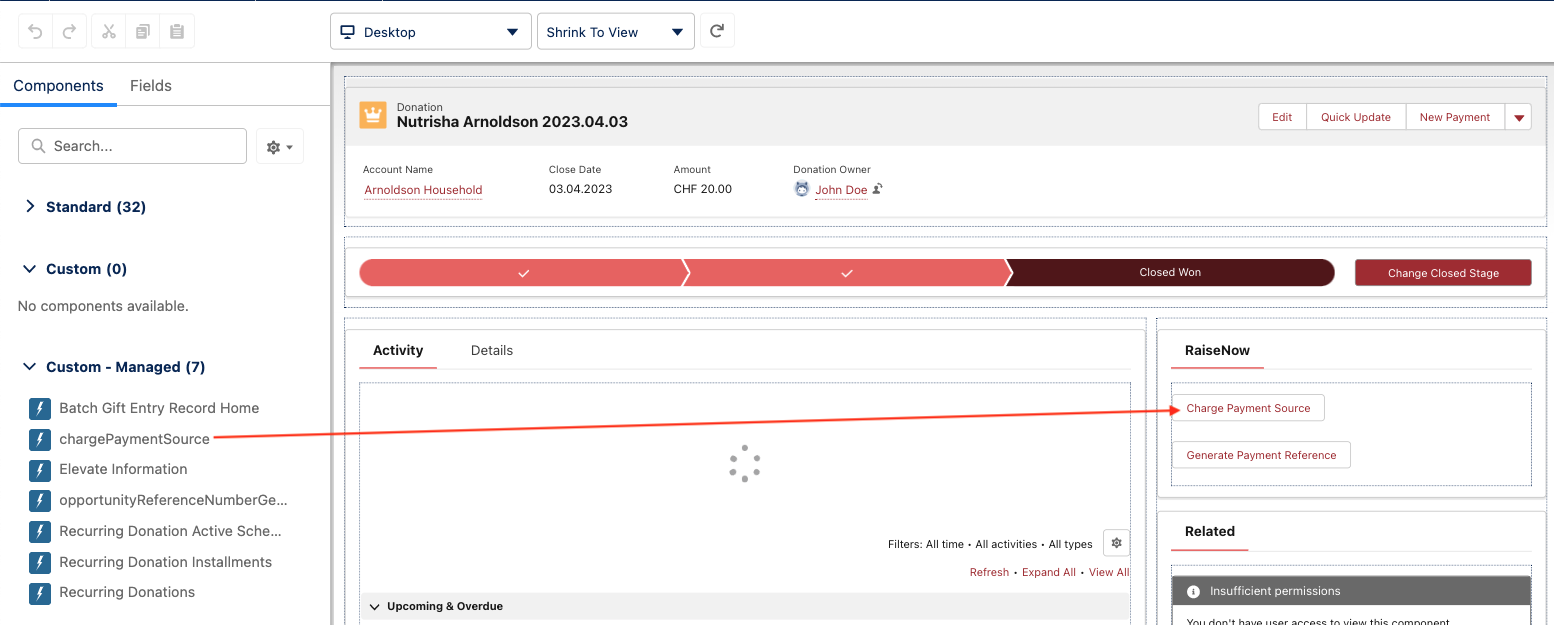Select the Closed Won stage in path

[1170, 273]
